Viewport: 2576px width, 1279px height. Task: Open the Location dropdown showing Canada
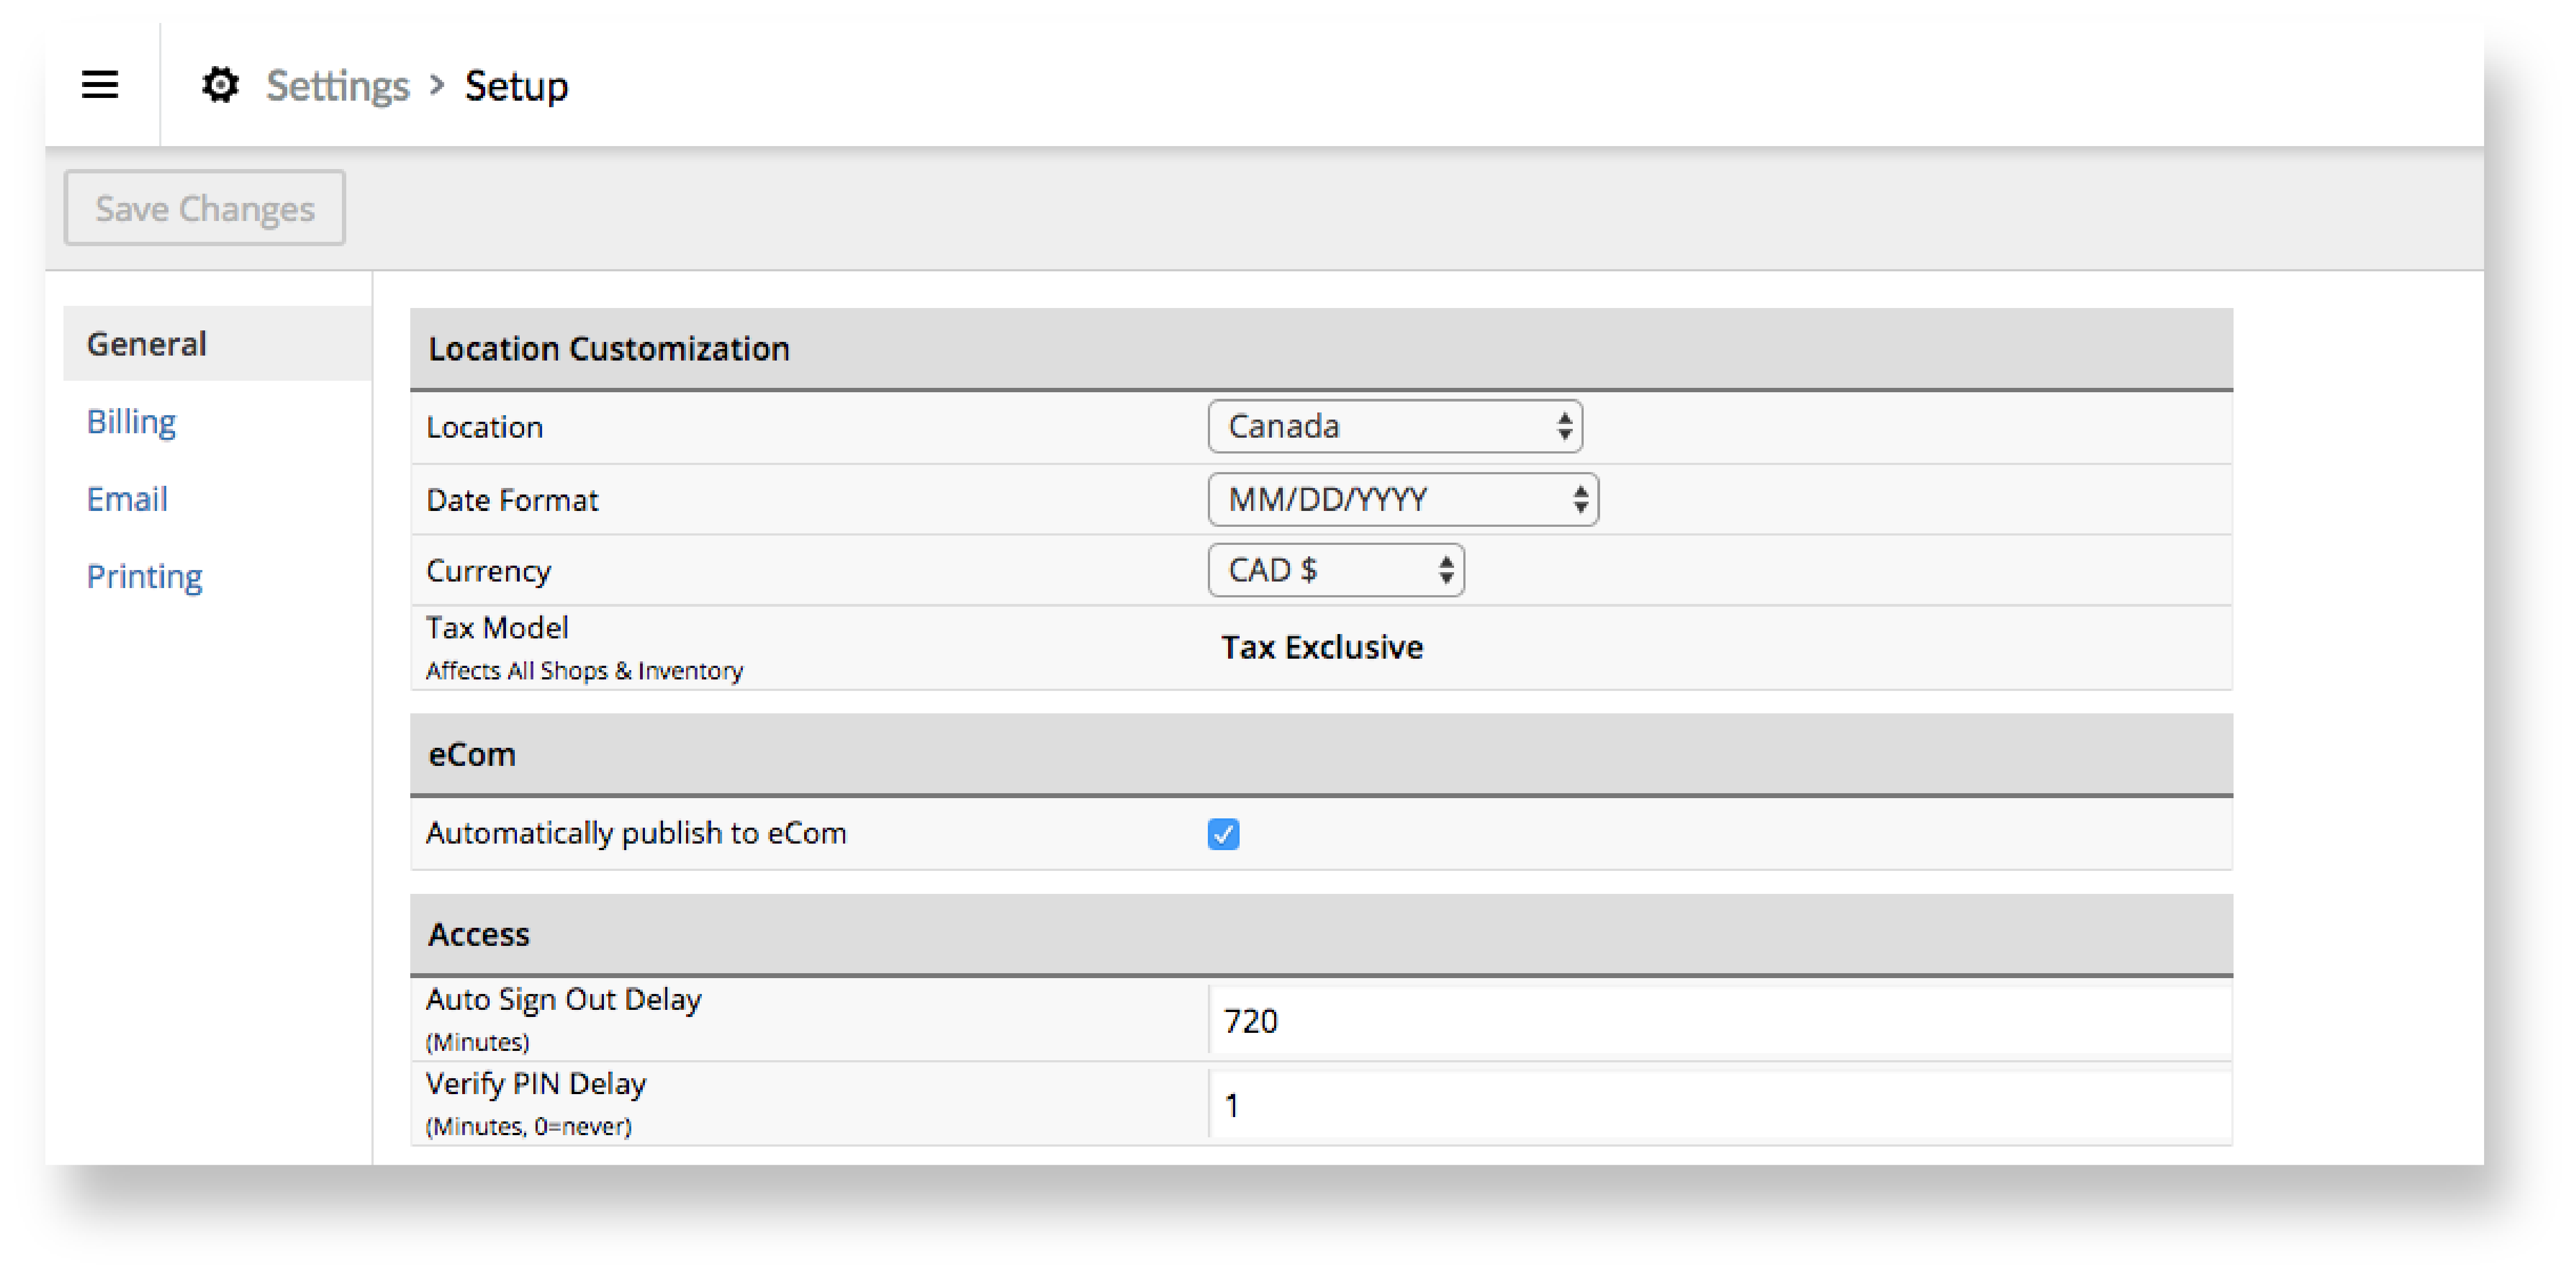[1395, 427]
